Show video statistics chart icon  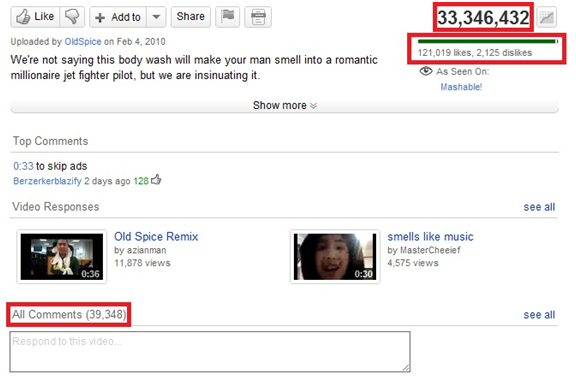point(547,17)
